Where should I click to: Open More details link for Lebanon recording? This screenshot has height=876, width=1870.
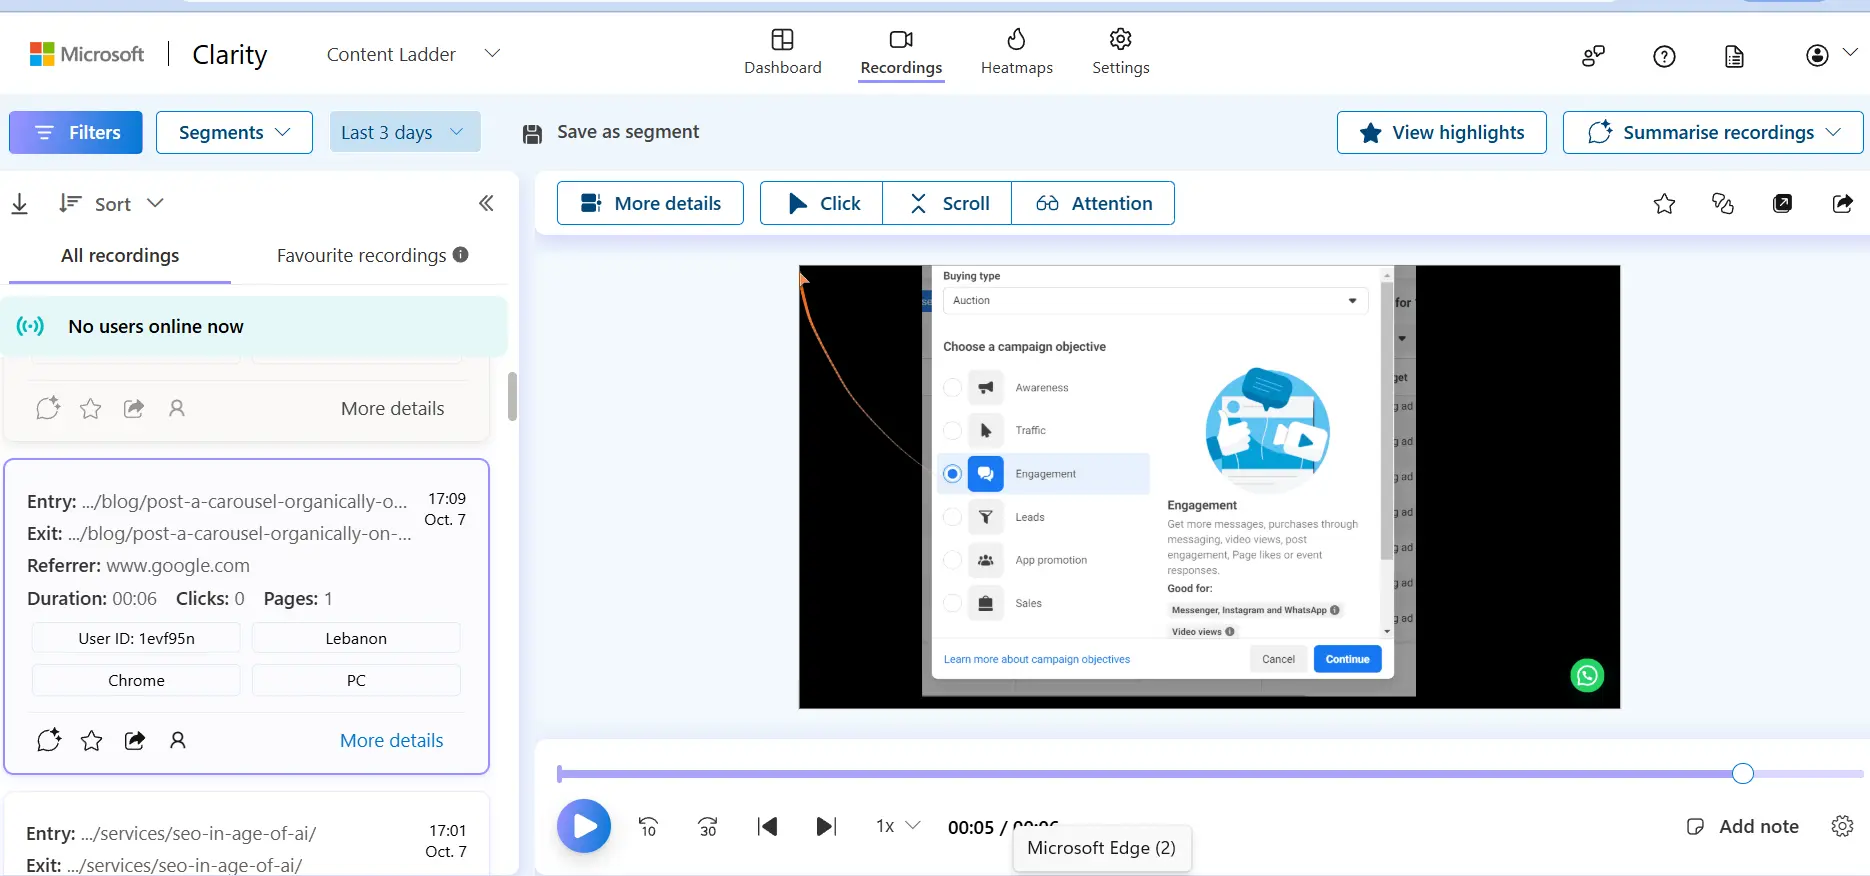[x=391, y=741]
